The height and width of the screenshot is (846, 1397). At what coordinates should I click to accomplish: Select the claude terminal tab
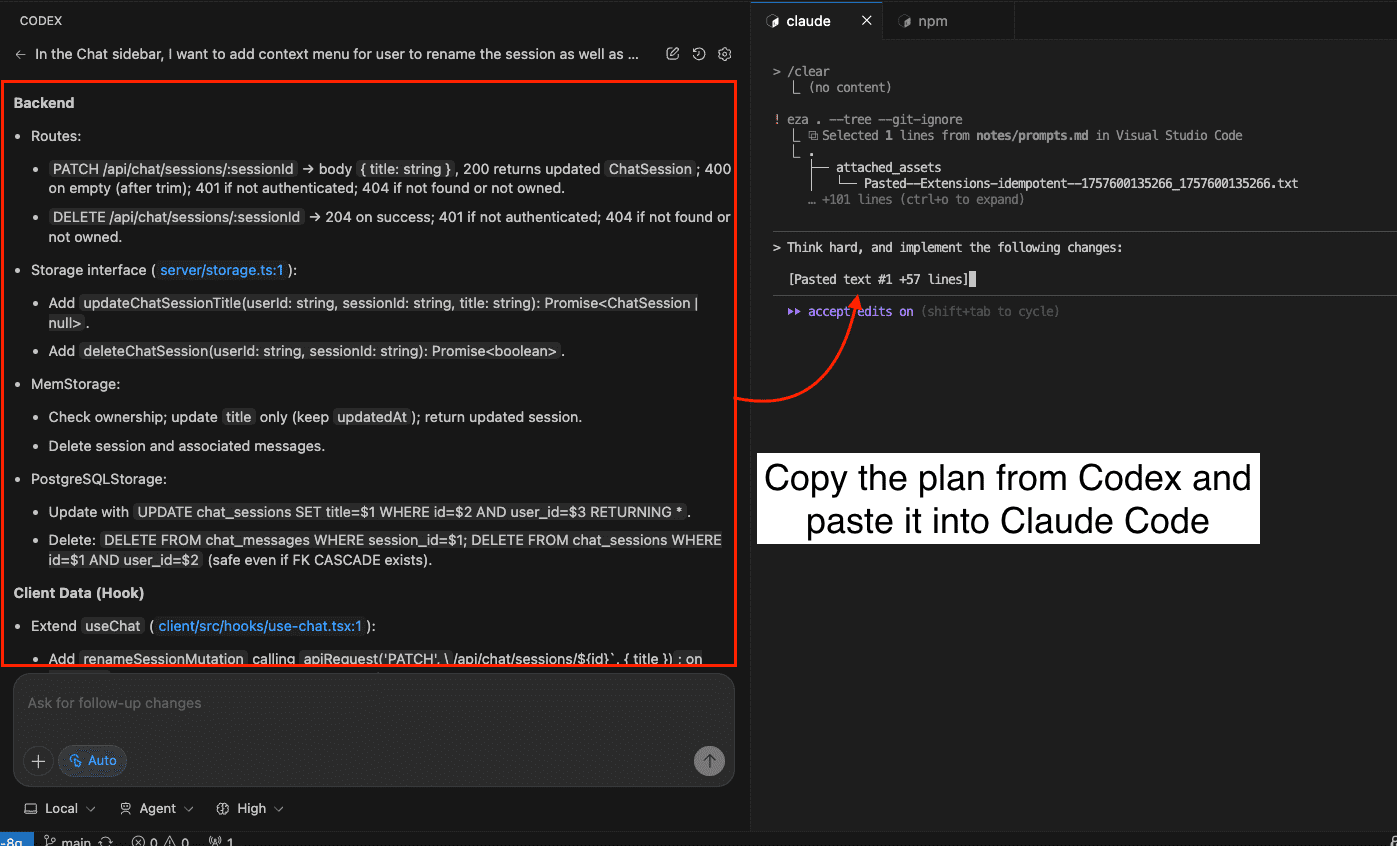click(x=810, y=20)
